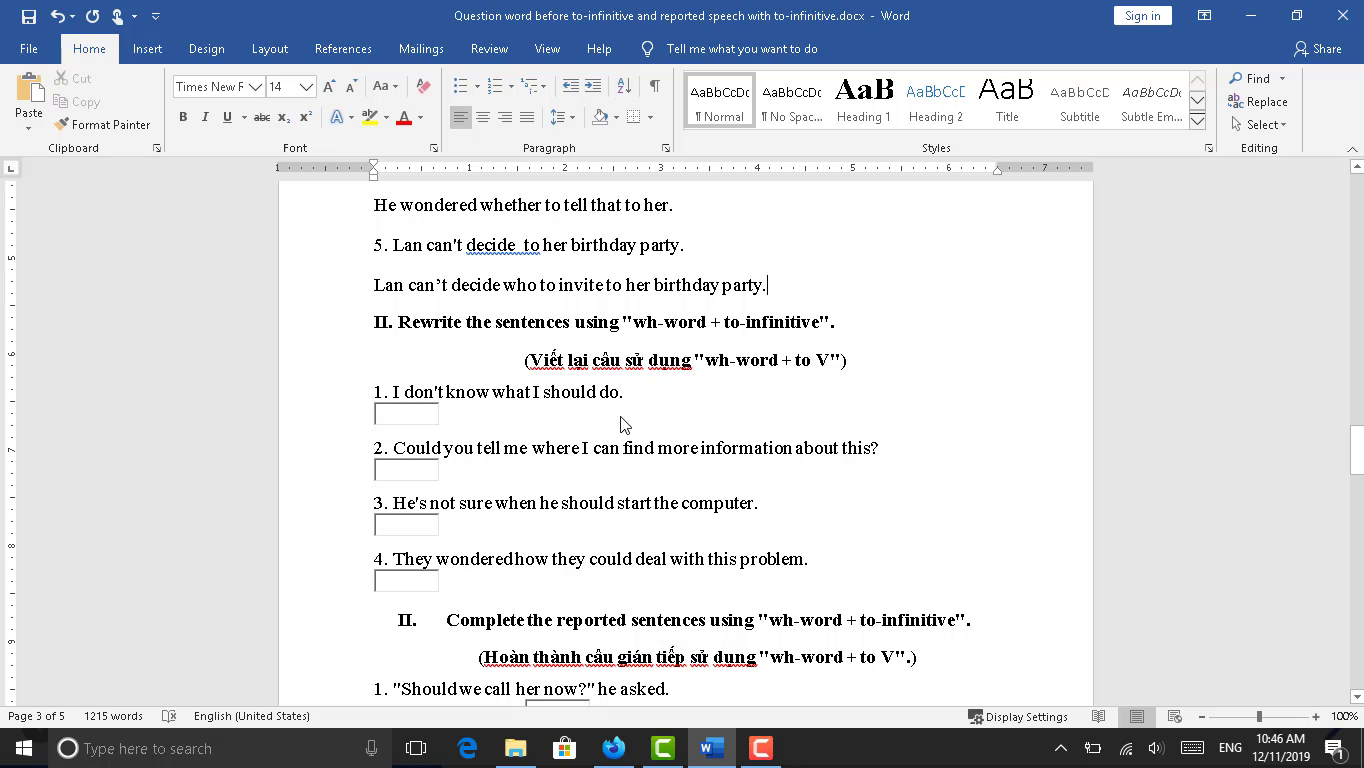Click the Strikethrough icon
This screenshot has height=768, width=1364.
(x=262, y=118)
